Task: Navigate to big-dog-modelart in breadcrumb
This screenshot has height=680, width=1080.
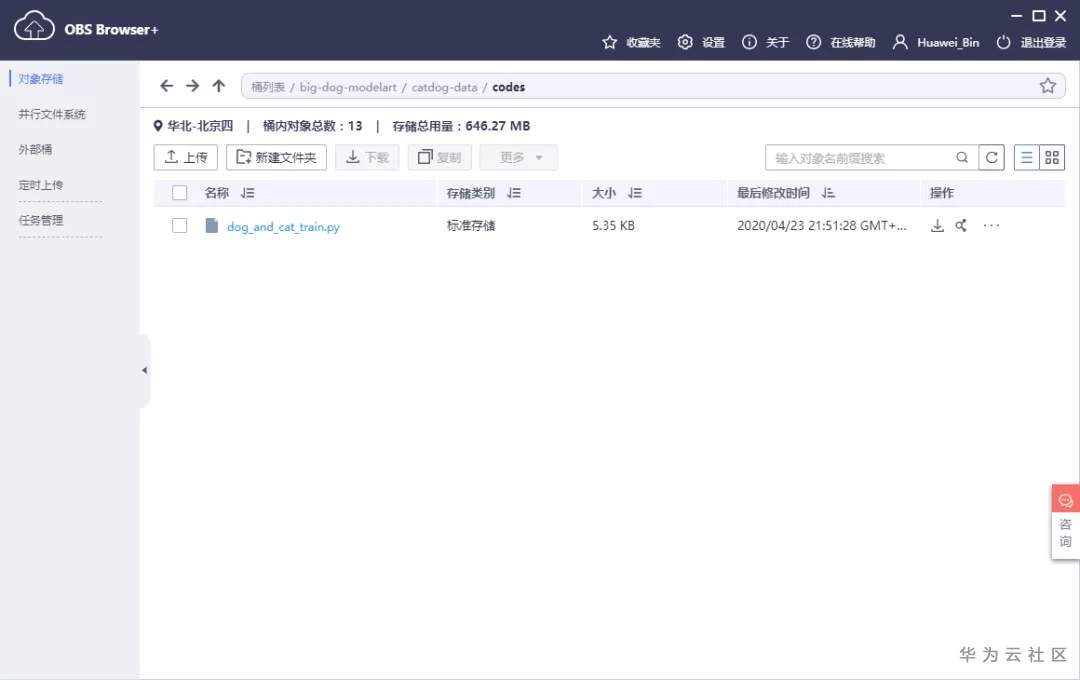Action: click(348, 87)
